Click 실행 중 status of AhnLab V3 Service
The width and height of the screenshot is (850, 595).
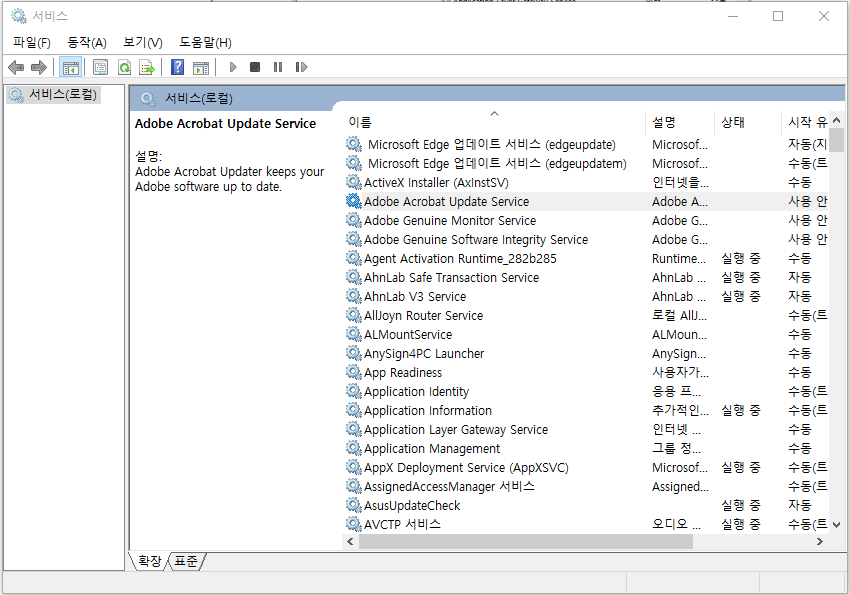pos(740,296)
